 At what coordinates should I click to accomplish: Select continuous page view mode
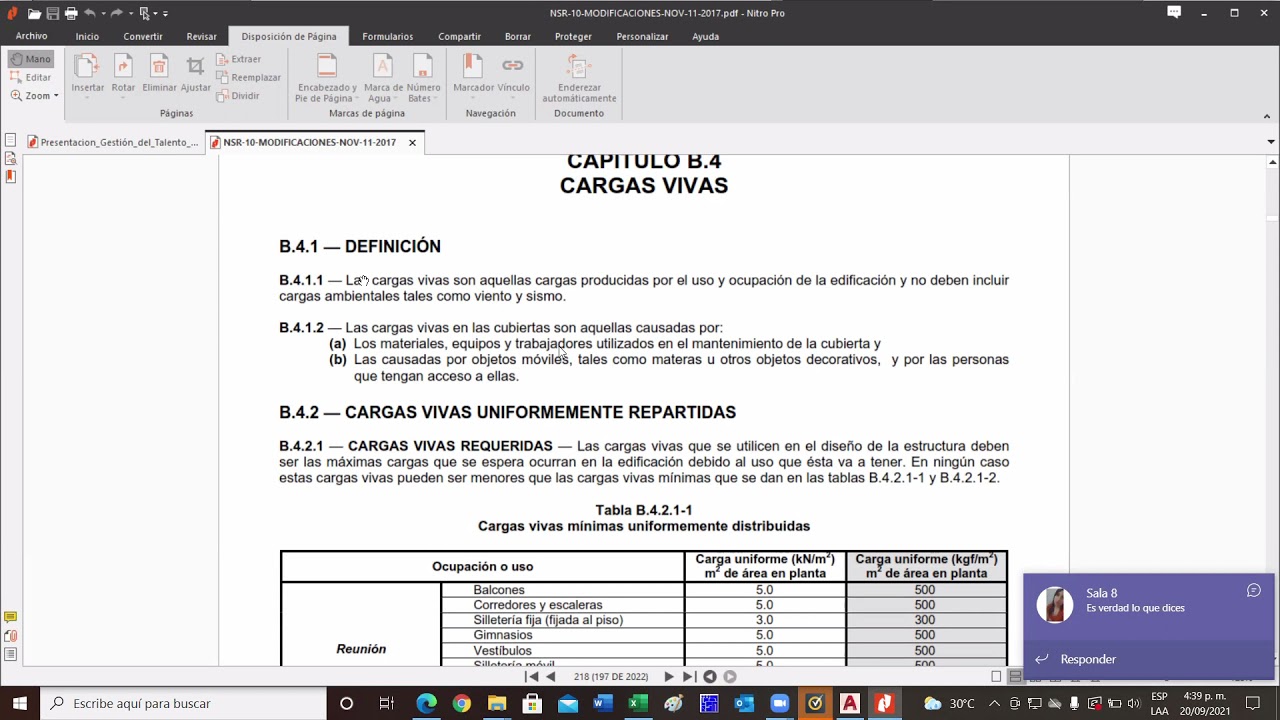pos(1014,677)
